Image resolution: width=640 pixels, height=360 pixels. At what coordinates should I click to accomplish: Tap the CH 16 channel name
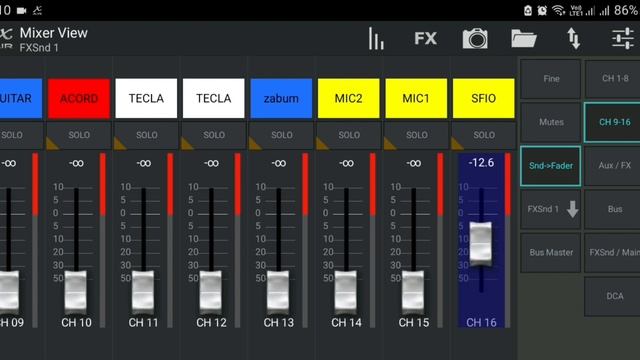tap(481, 322)
